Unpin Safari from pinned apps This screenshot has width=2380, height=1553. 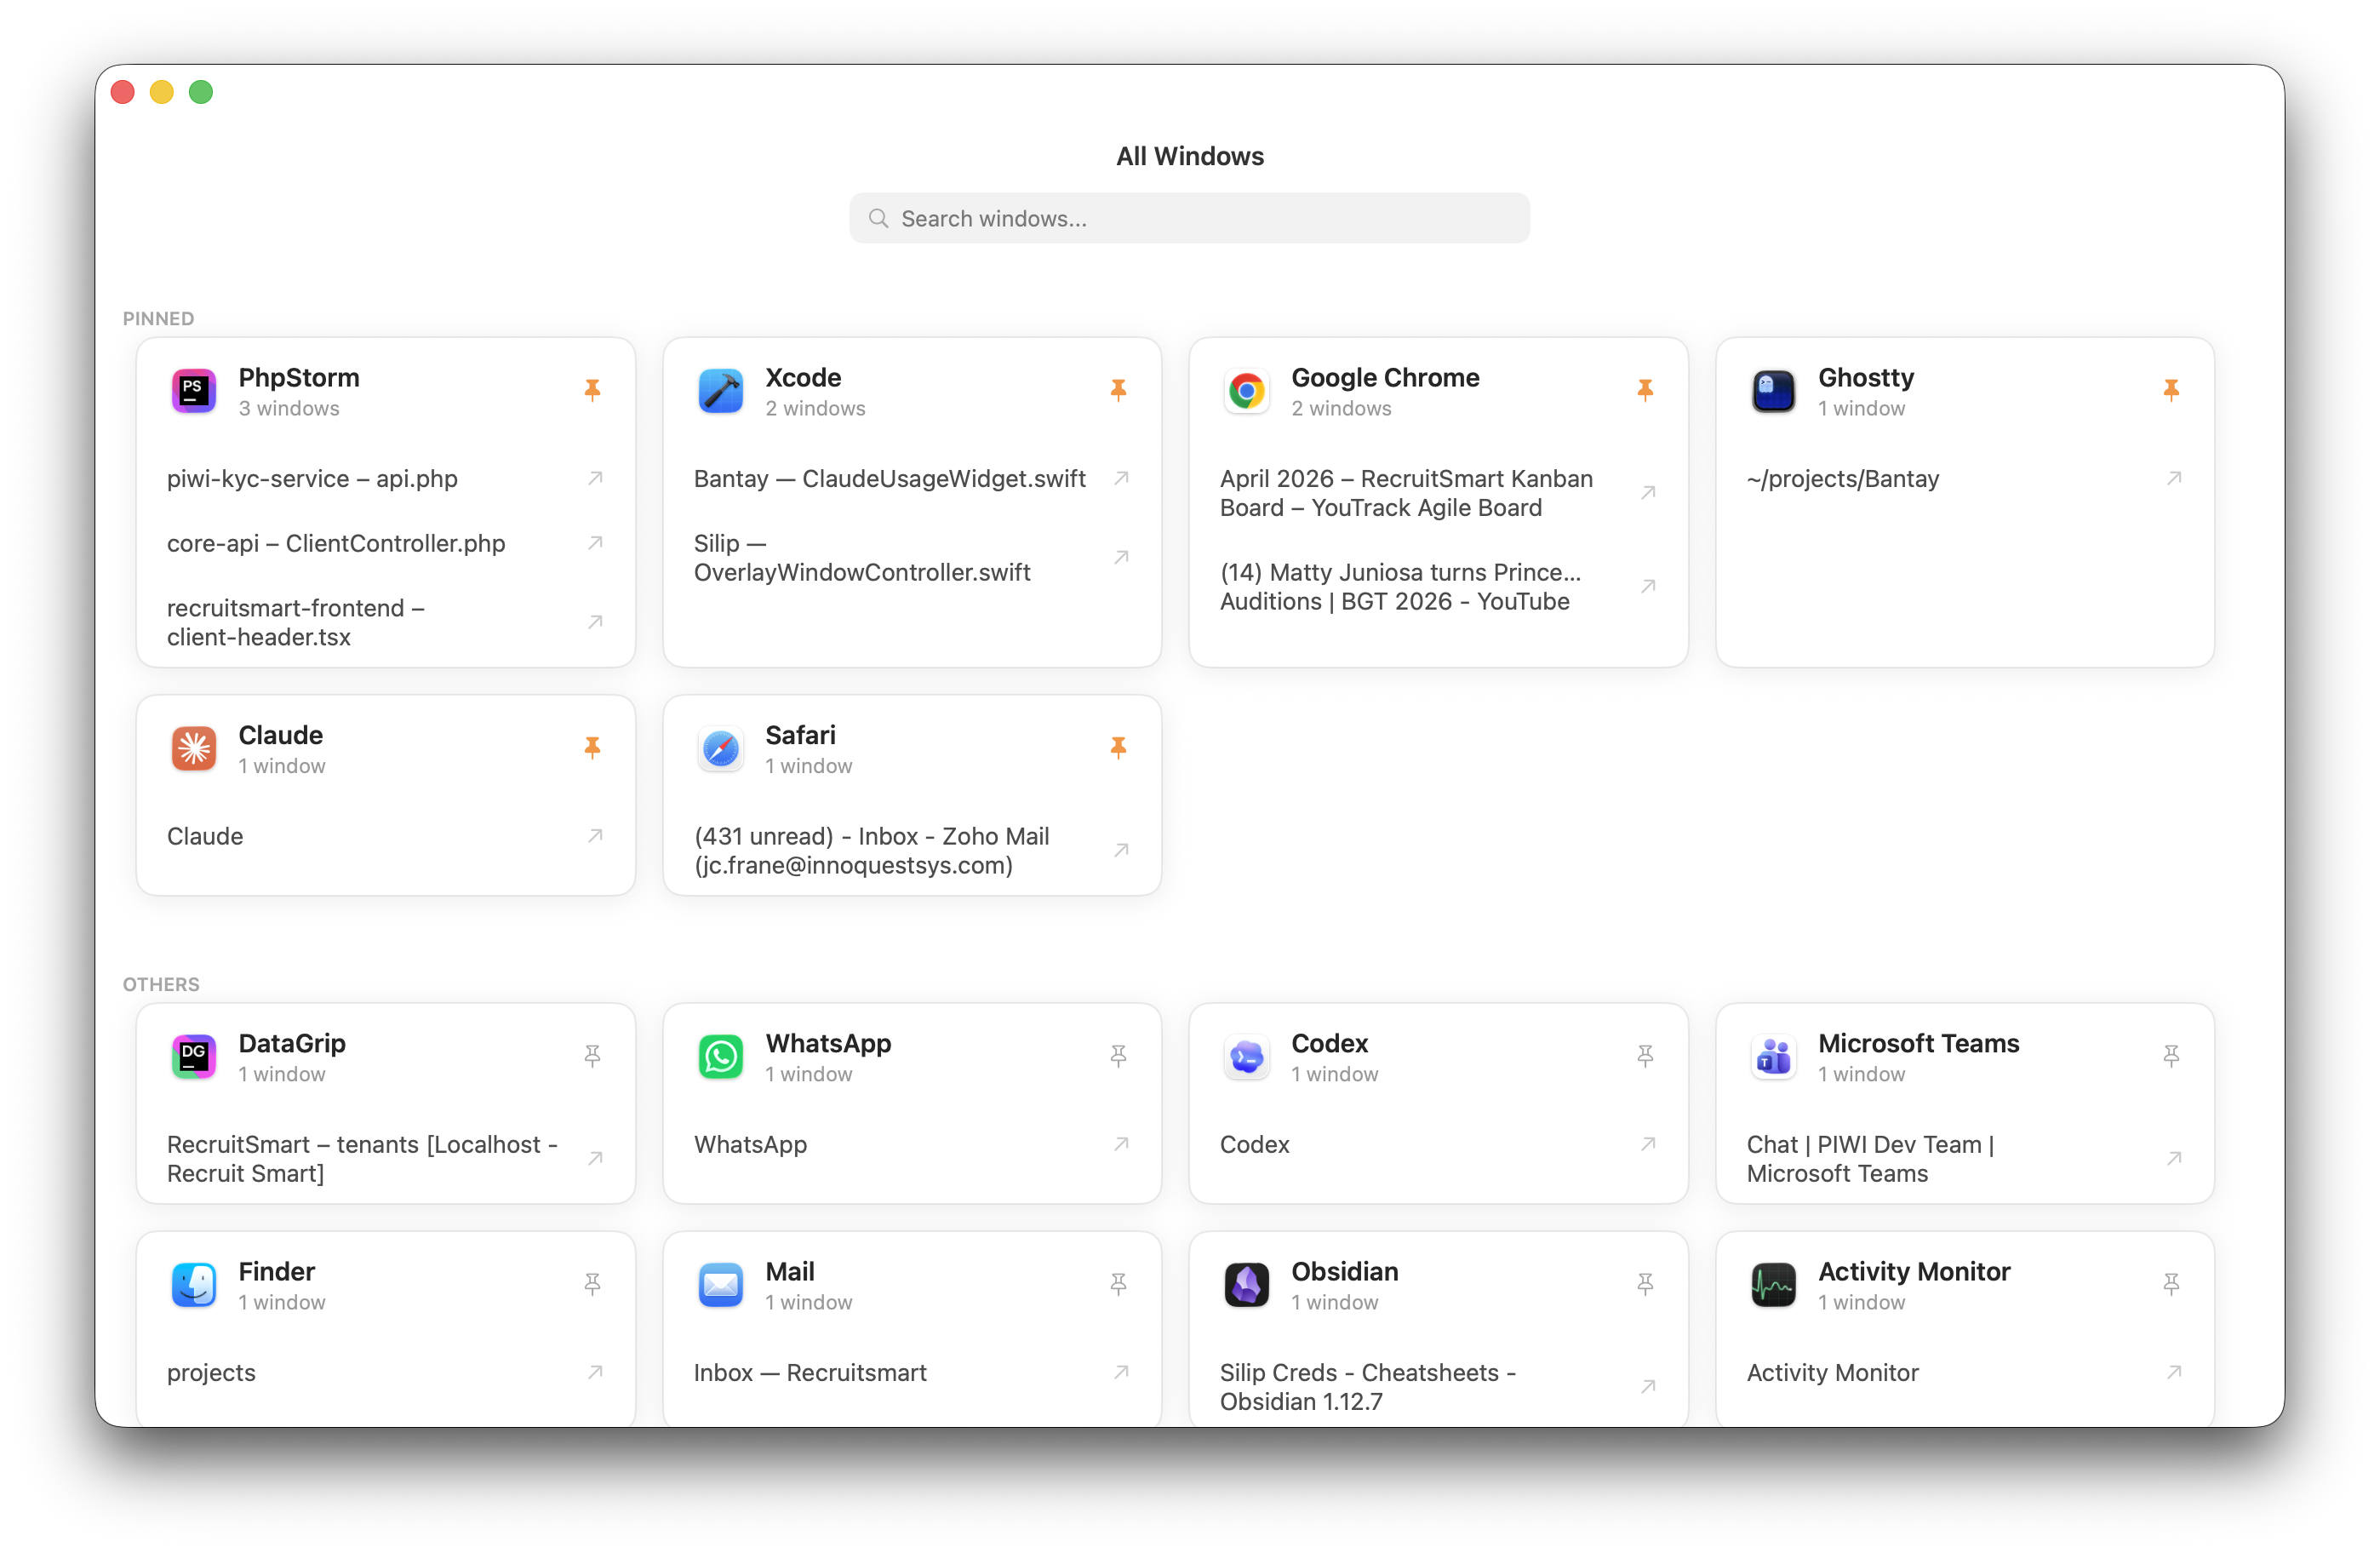click(1118, 748)
